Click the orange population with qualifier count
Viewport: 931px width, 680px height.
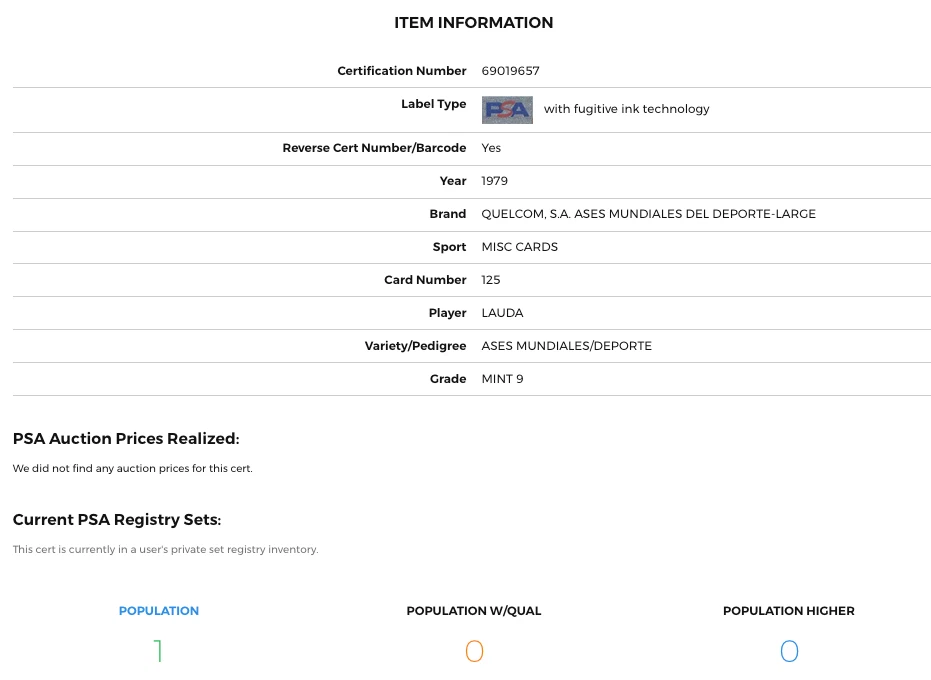tap(474, 652)
